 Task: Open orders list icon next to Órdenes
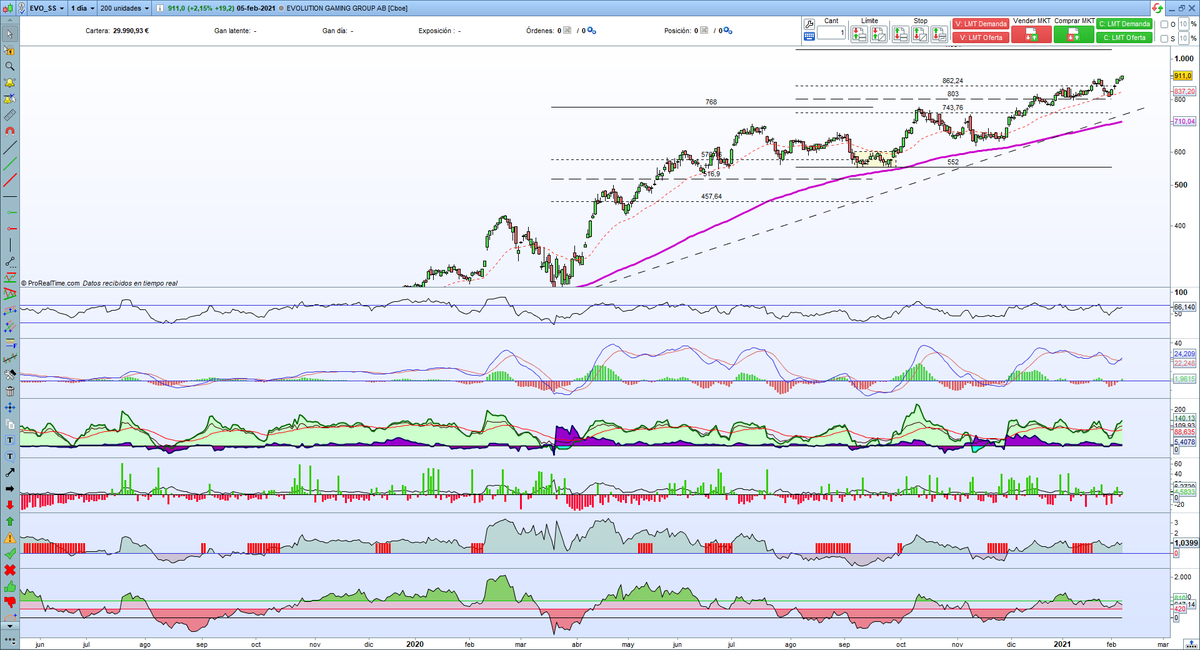click(x=567, y=30)
